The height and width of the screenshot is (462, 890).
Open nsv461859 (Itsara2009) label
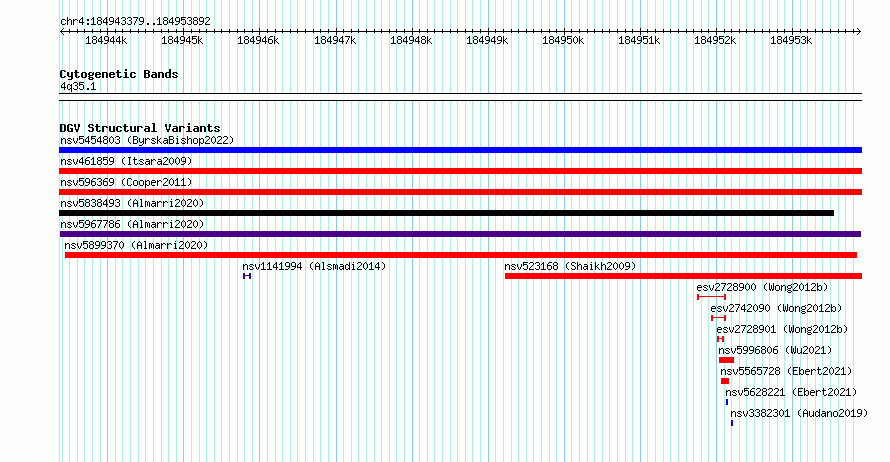pyautogui.click(x=126, y=161)
